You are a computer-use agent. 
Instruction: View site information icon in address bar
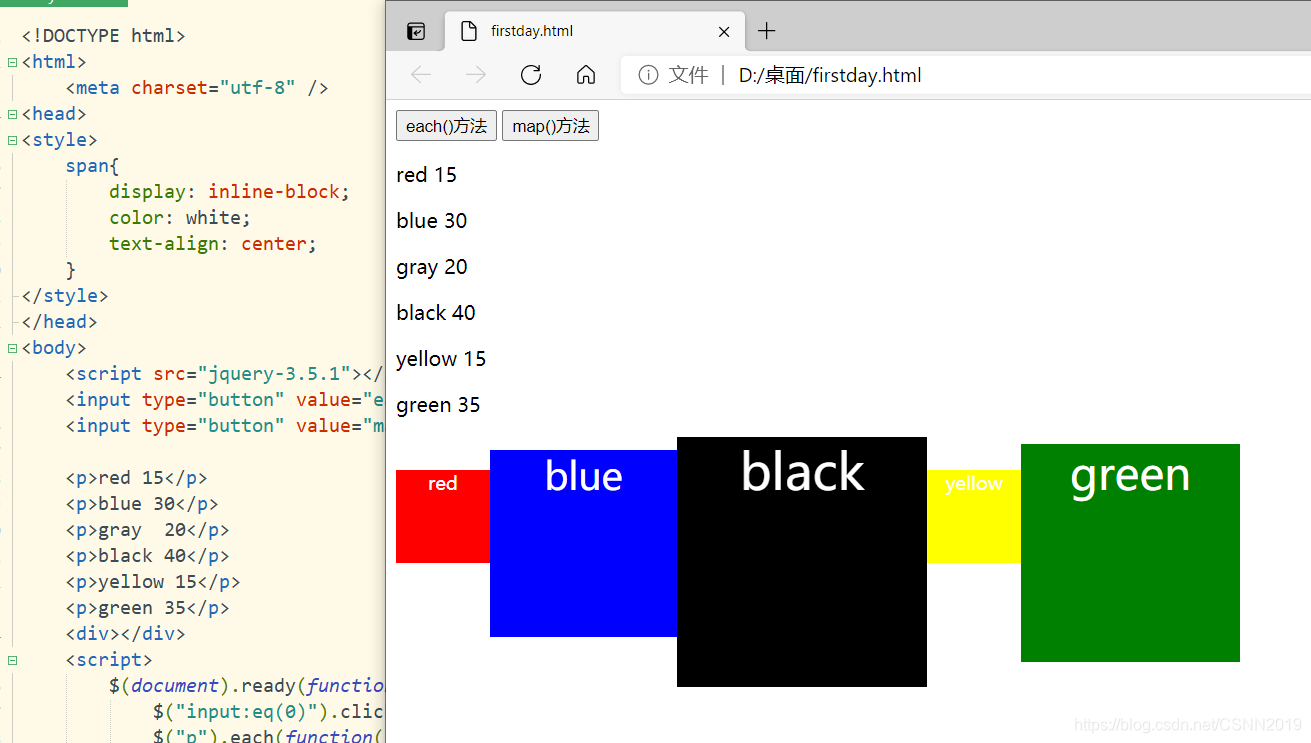tap(648, 75)
